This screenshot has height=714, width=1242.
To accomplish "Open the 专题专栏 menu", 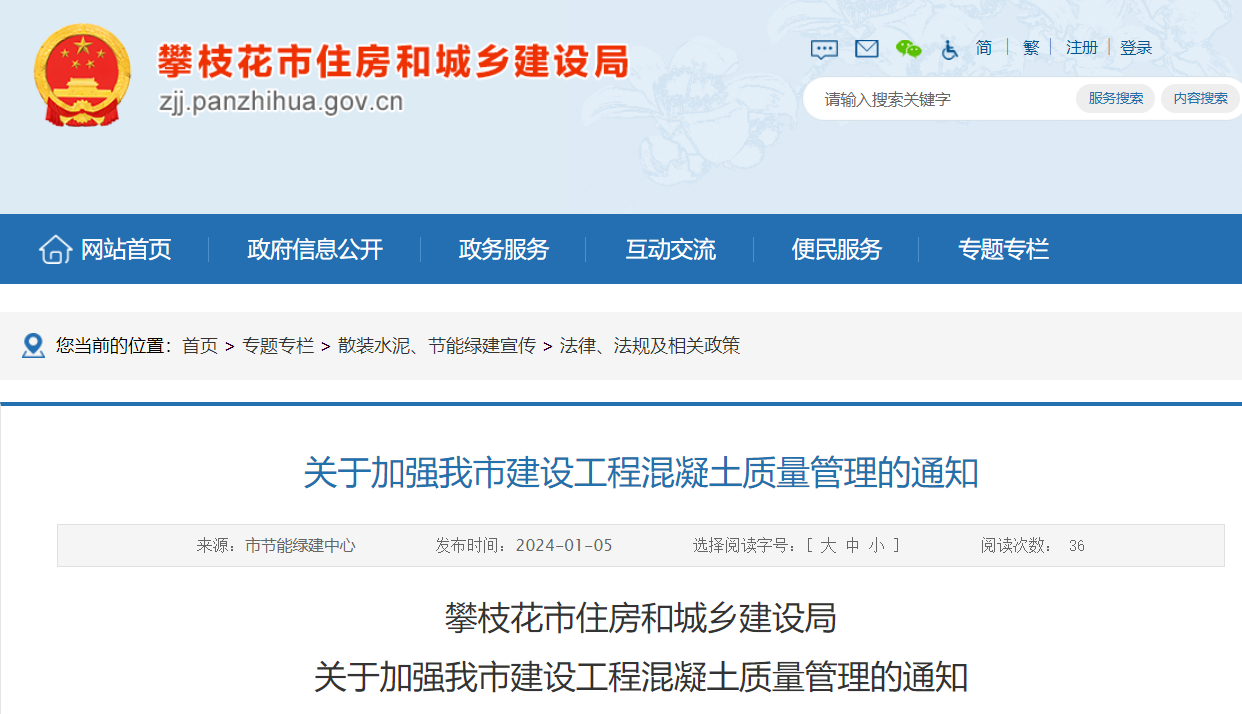I will tap(1004, 249).
